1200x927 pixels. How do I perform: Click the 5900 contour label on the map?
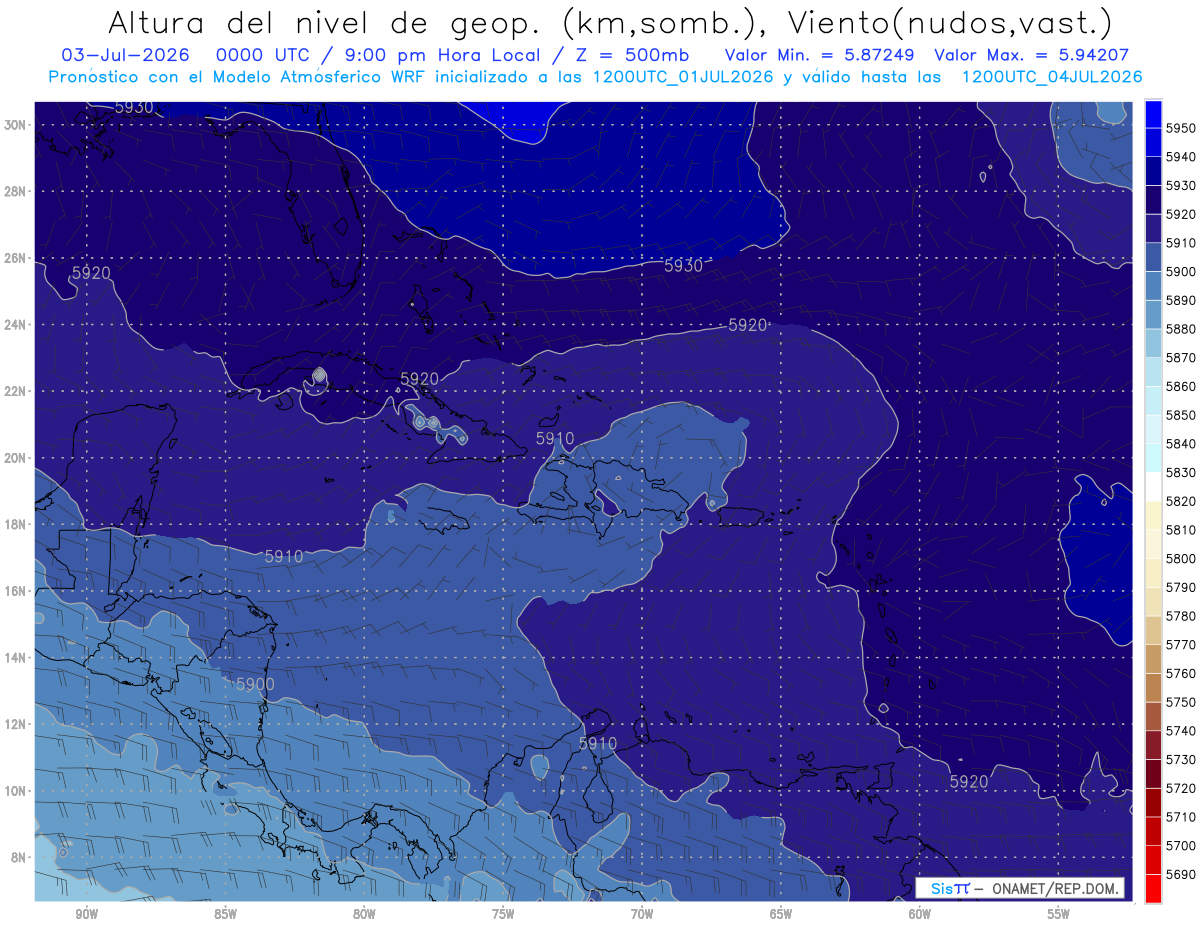[255, 684]
